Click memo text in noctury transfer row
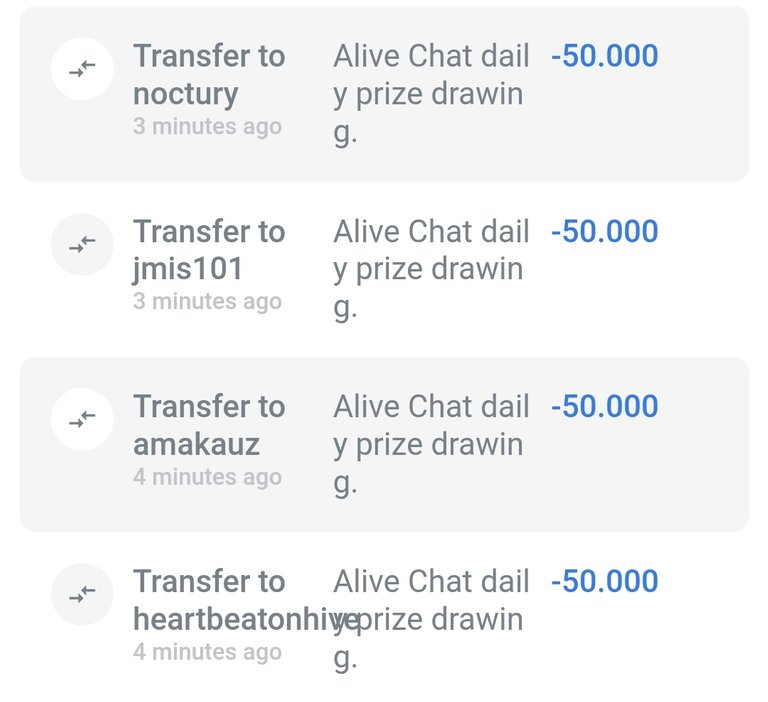Screen dimensions: 768x702 tap(431, 94)
